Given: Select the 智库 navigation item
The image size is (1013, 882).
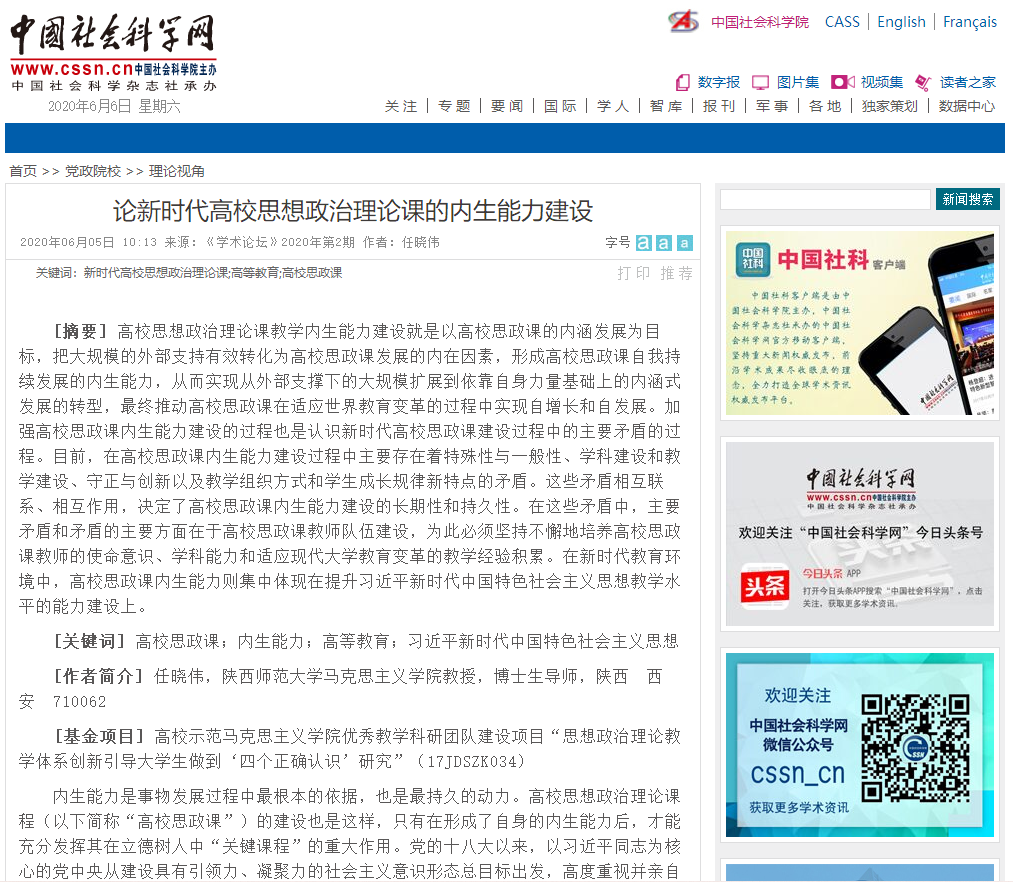Looking at the screenshot, I should [666, 106].
